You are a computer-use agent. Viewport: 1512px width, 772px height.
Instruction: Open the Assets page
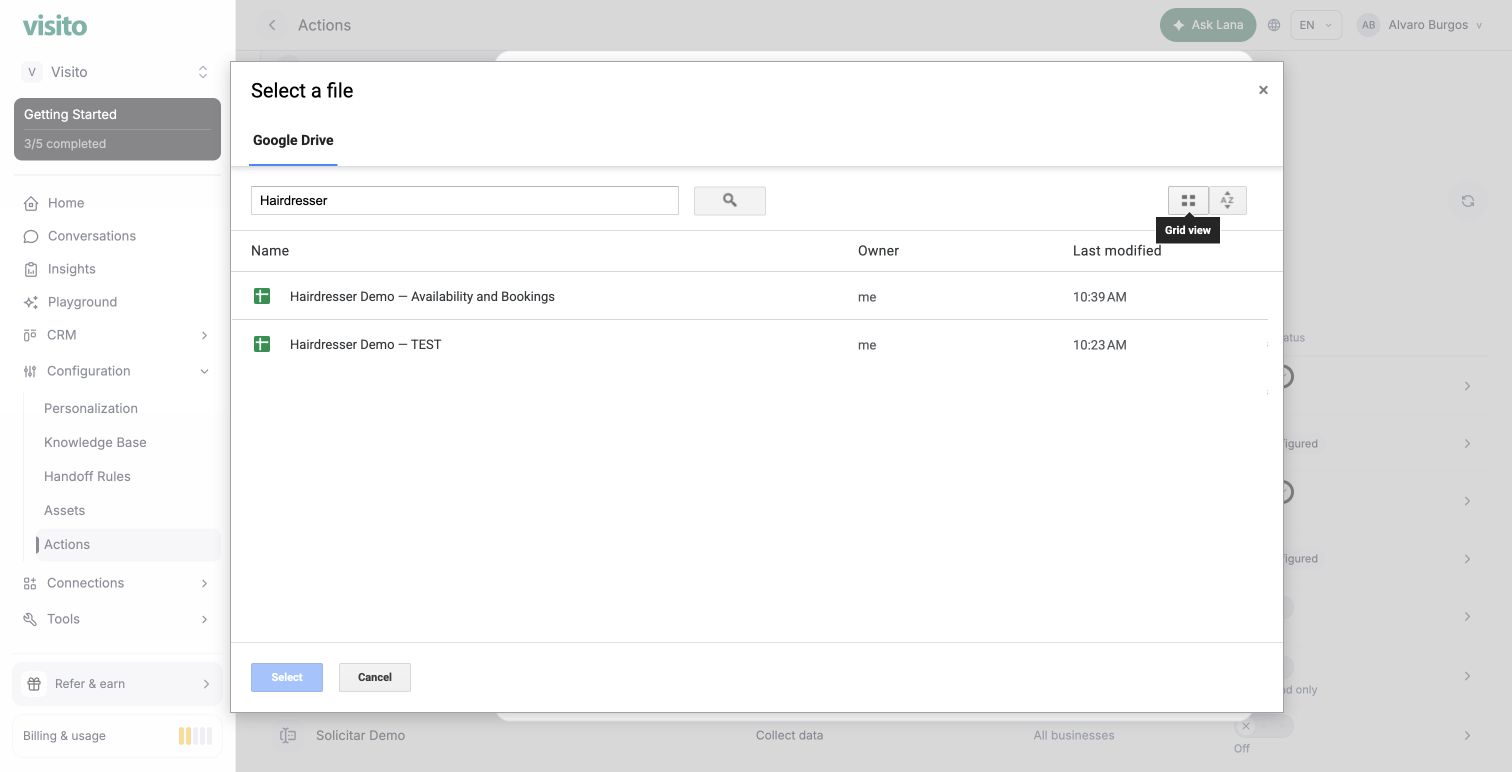coord(64,510)
